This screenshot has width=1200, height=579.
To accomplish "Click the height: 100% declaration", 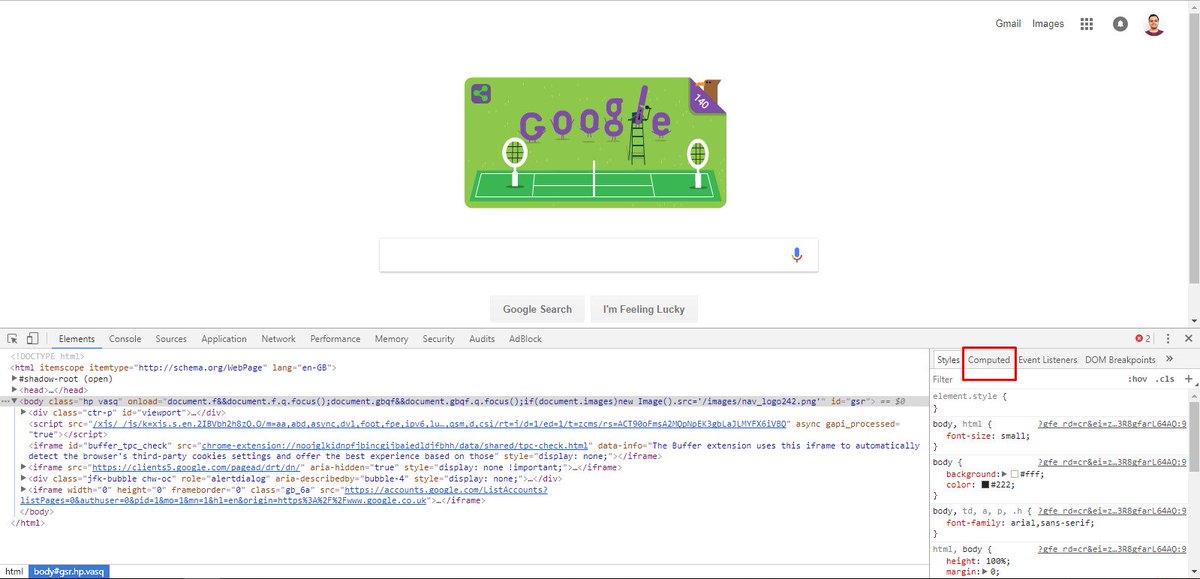I will pyautogui.click(x=980, y=560).
